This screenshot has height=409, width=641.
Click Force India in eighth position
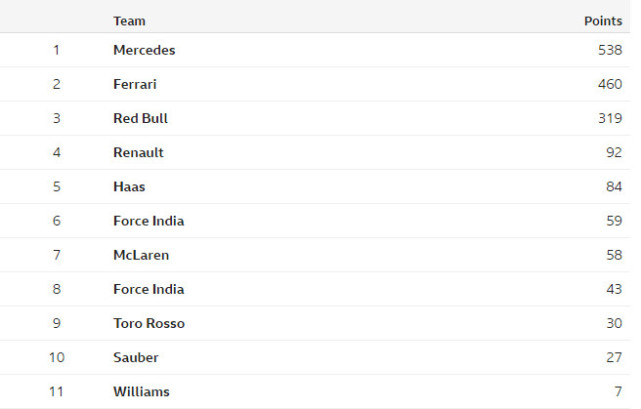(148, 289)
